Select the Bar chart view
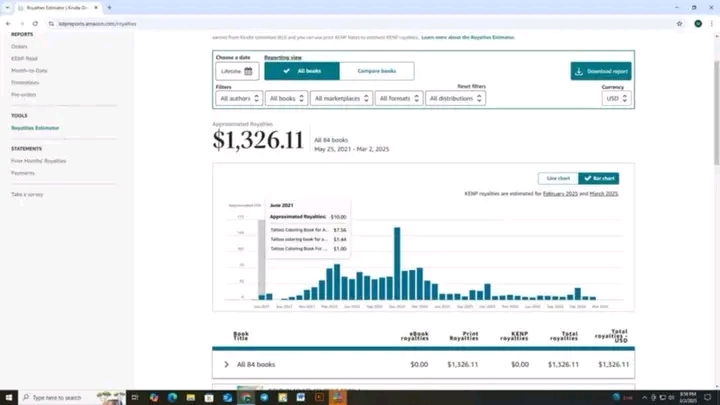Screen dimensions: 720x405 click(599, 178)
